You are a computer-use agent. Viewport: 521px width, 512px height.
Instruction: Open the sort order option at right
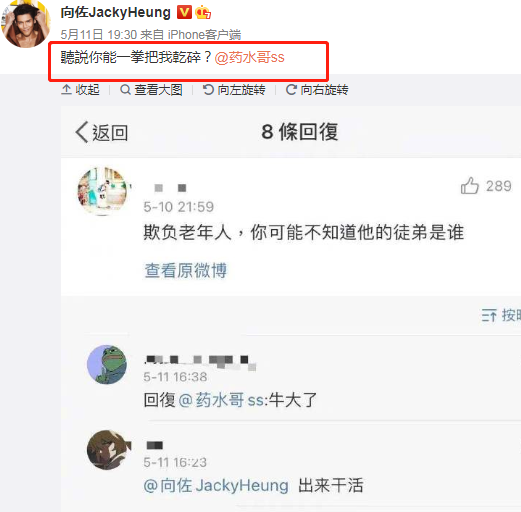[x=501, y=315]
